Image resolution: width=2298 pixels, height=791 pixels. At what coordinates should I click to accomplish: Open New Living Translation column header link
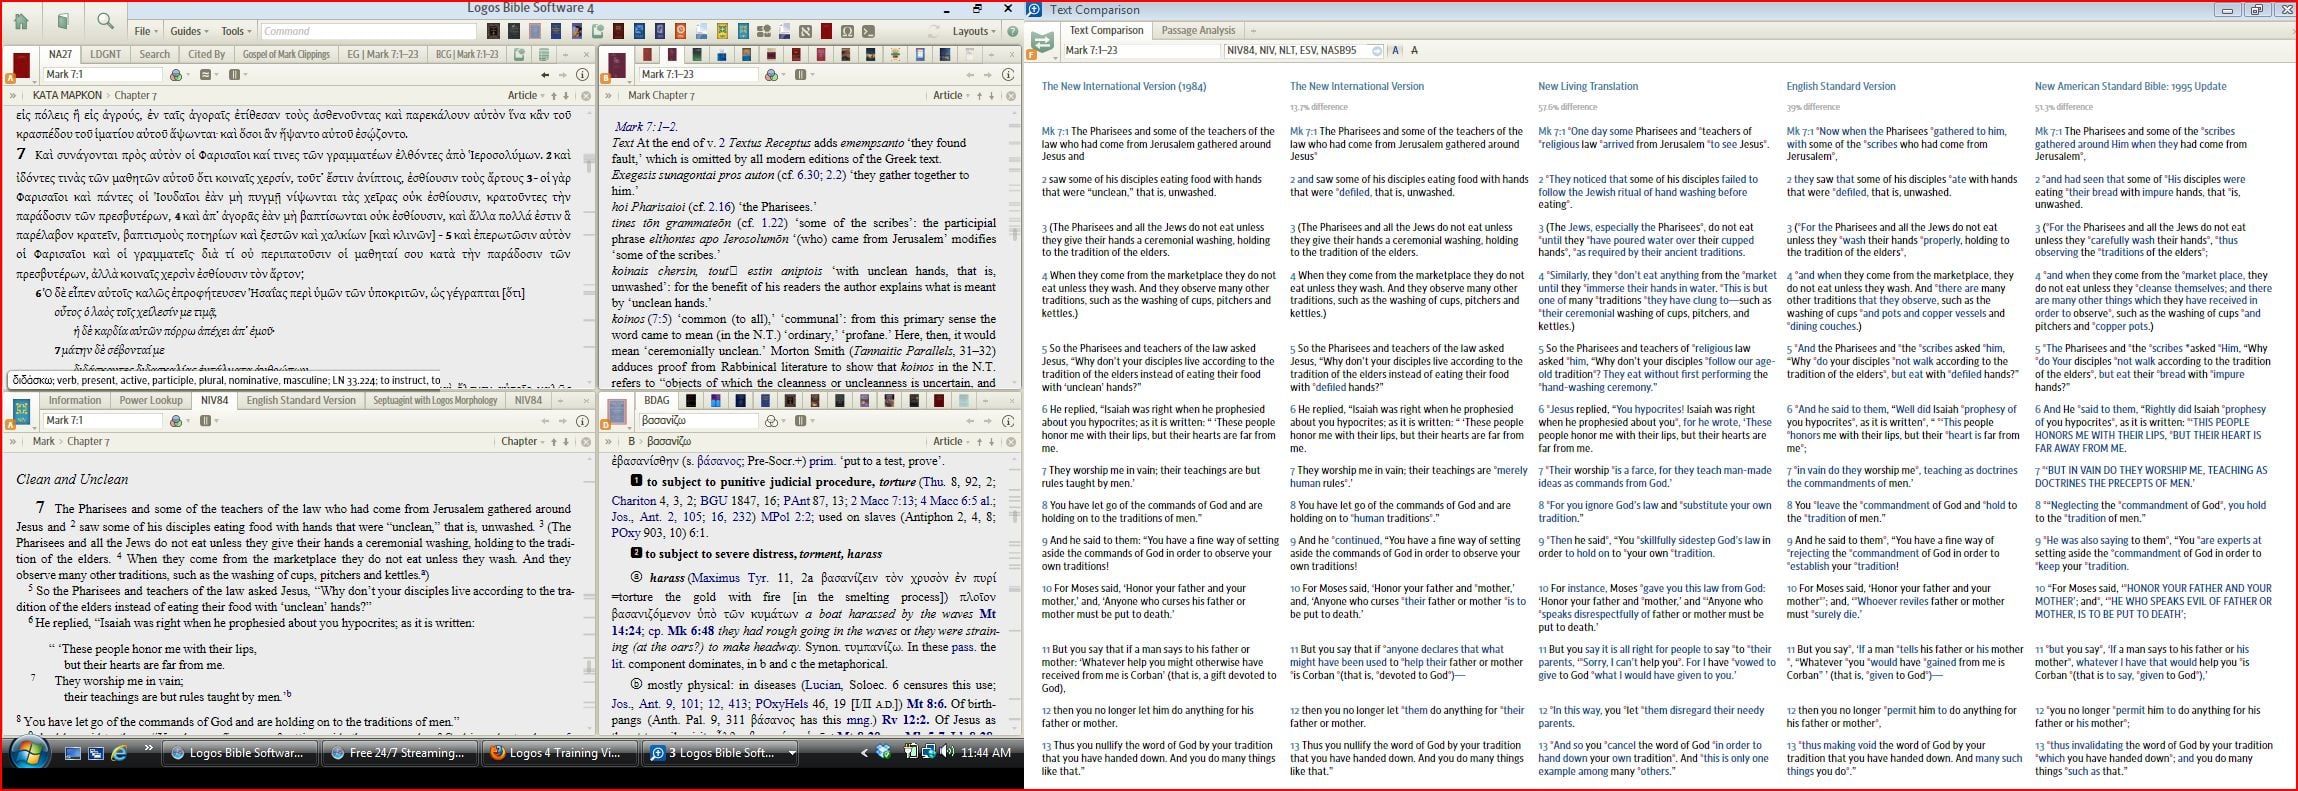[1588, 87]
